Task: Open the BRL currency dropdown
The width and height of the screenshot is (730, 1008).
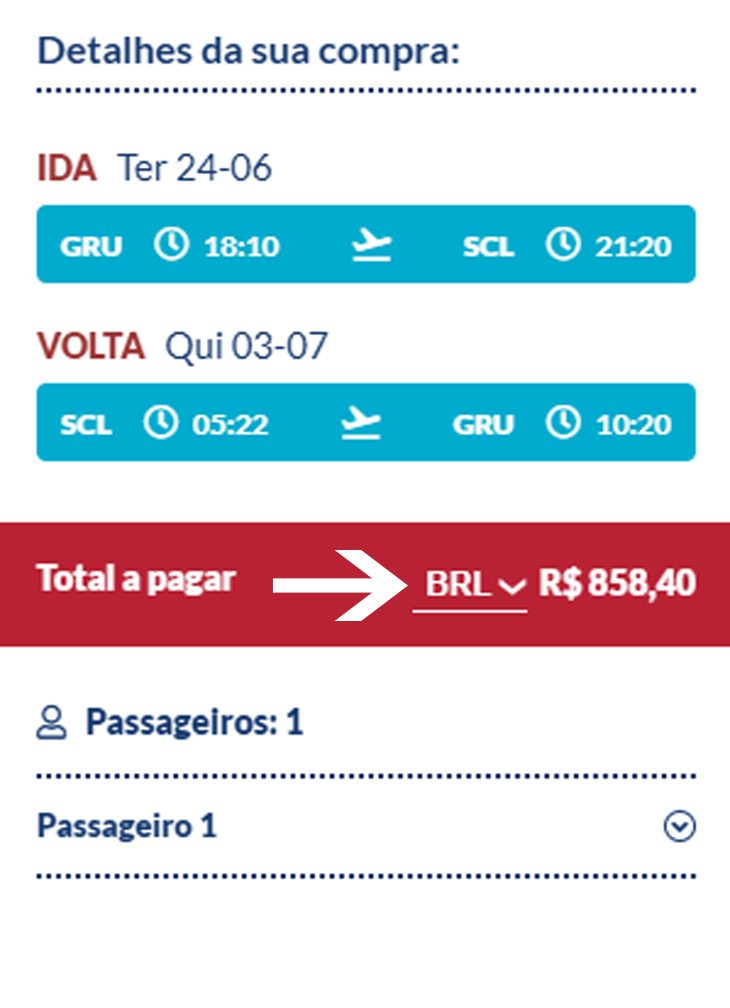Action: 470,585
